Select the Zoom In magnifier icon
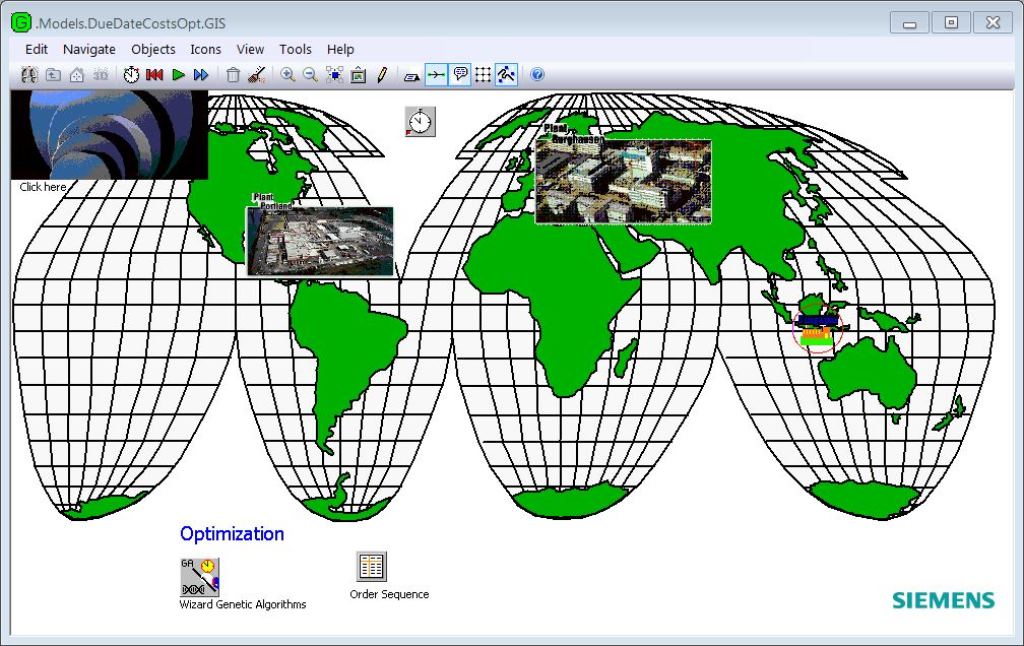Image resolution: width=1024 pixels, height=646 pixels. [287, 74]
